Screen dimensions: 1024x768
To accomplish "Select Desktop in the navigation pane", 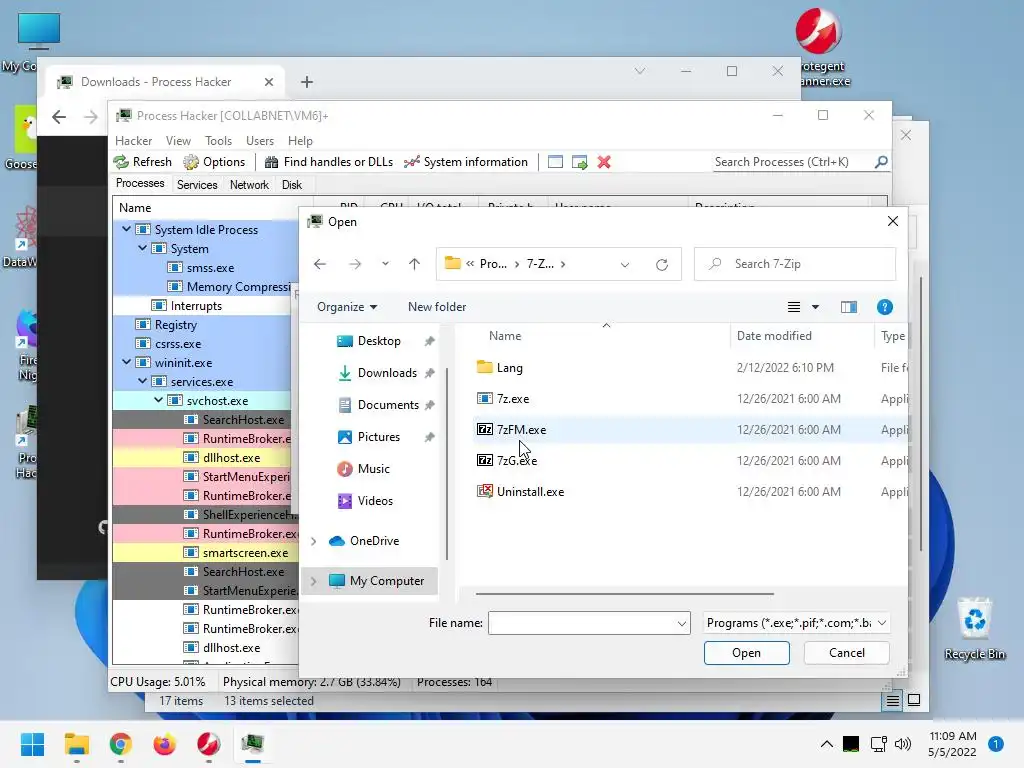I will click(x=379, y=341).
